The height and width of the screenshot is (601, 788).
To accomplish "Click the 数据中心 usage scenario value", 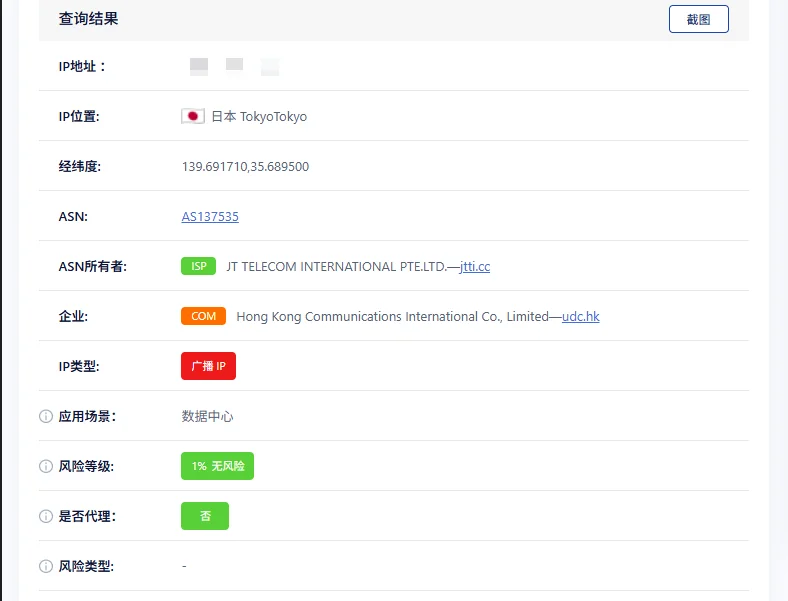I will 207,416.
